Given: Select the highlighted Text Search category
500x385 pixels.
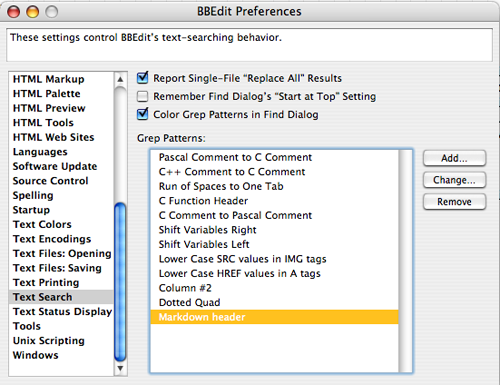Looking at the screenshot, I should (x=61, y=297).
